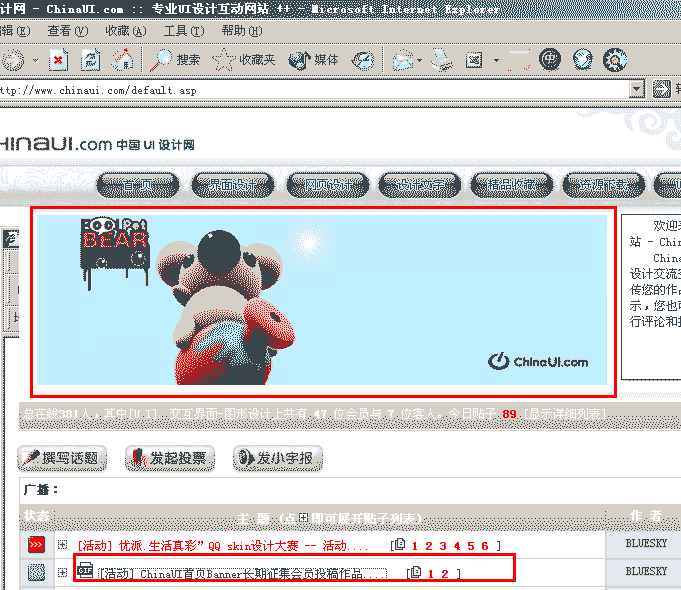Open the Edit icon dropdown arrow
Screen dimensions: 681x590
coord(496,60)
